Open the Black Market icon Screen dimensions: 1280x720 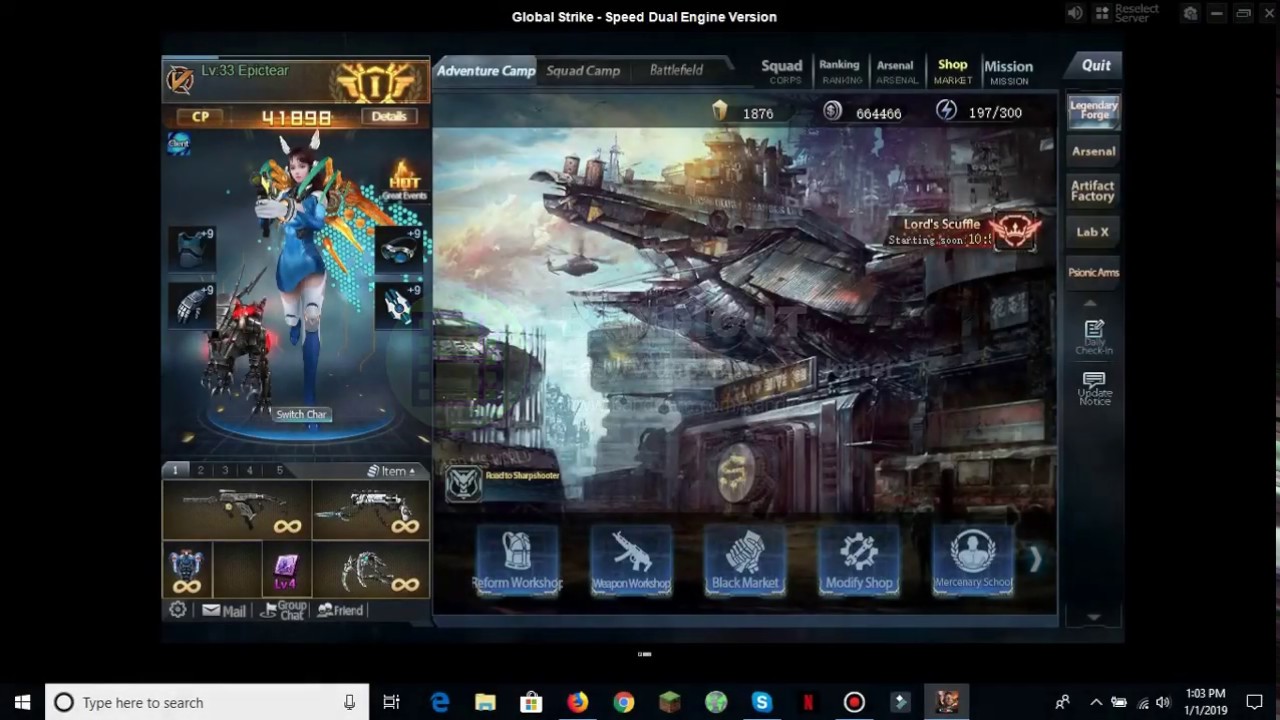745,559
